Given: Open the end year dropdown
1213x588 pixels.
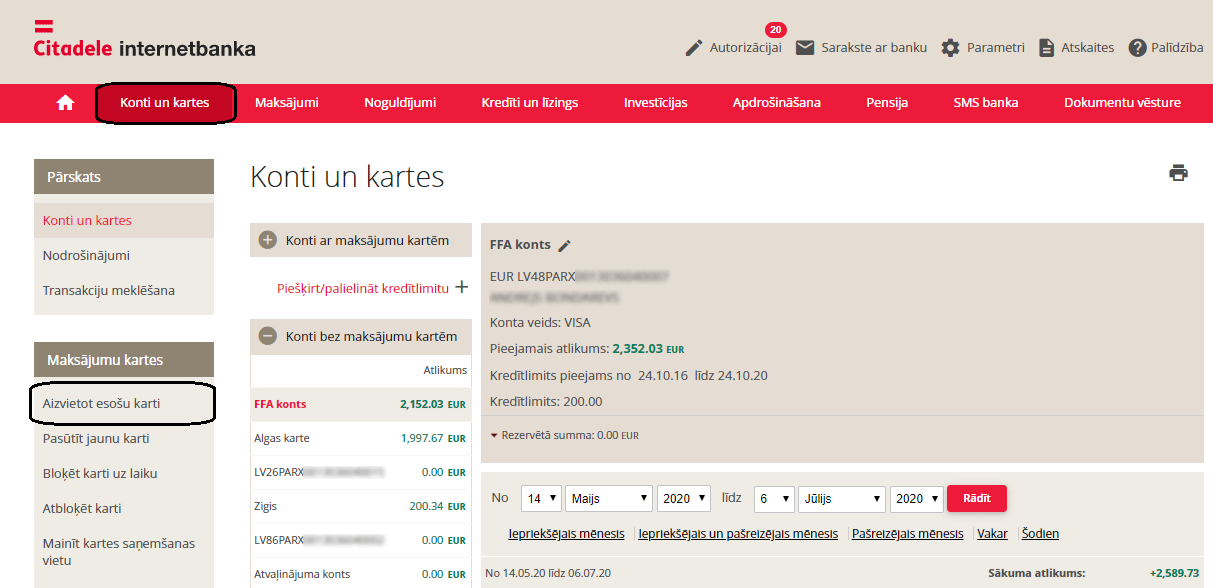Looking at the screenshot, I should click(917, 499).
